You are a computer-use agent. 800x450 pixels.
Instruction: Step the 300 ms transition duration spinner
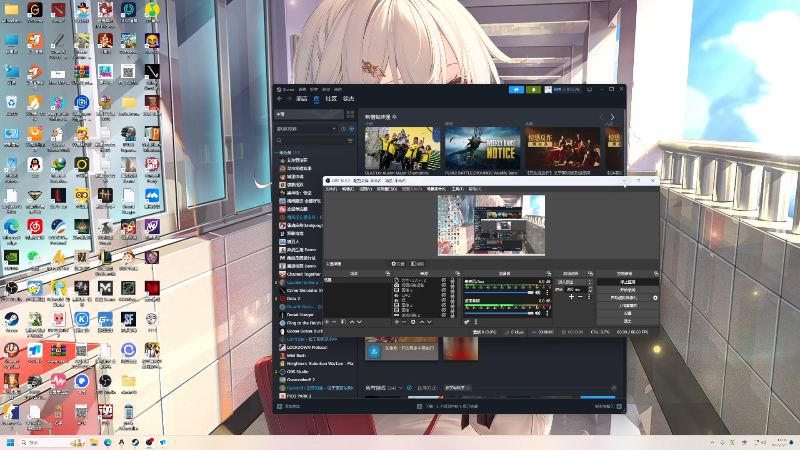click(590, 289)
